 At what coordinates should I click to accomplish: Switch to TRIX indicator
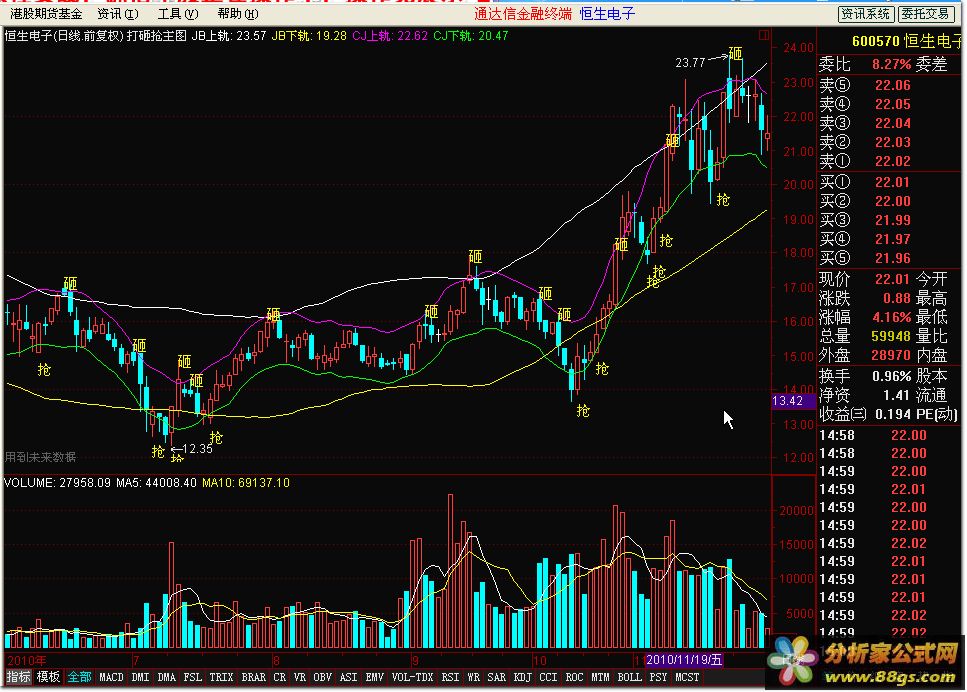(221, 677)
